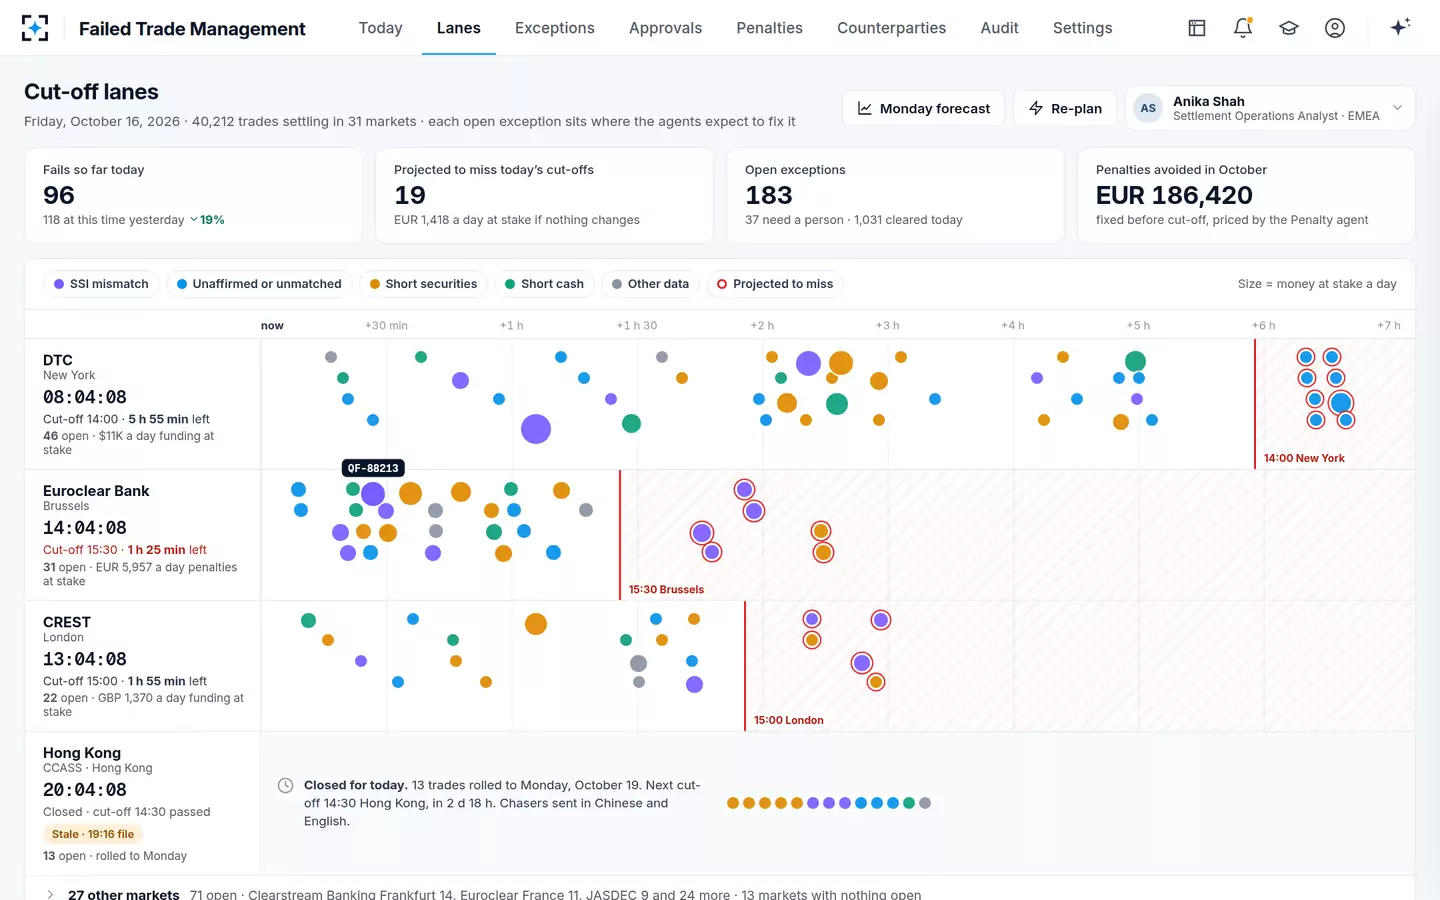Open the Approvals tab
Viewport: 1440px width, 900px height.
coord(665,28)
